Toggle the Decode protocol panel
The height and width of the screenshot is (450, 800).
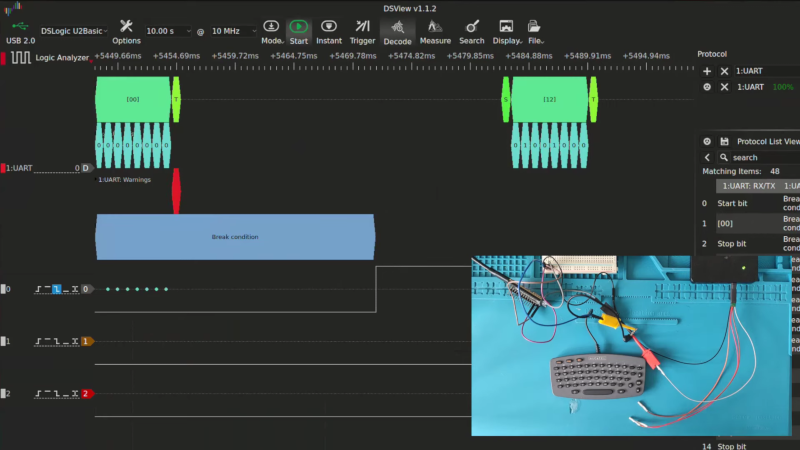pyautogui.click(x=397, y=31)
